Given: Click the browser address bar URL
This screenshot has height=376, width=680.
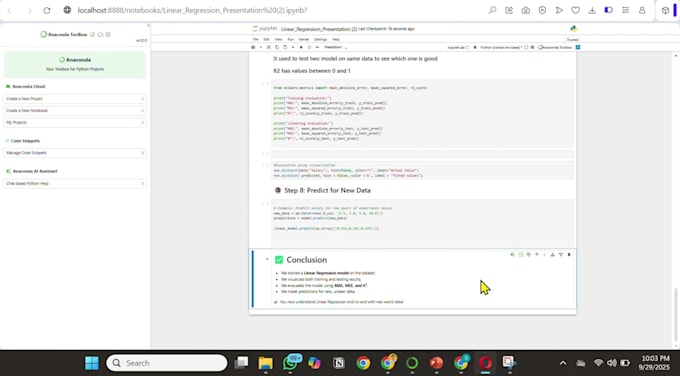Looking at the screenshot, I should click(x=192, y=10).
